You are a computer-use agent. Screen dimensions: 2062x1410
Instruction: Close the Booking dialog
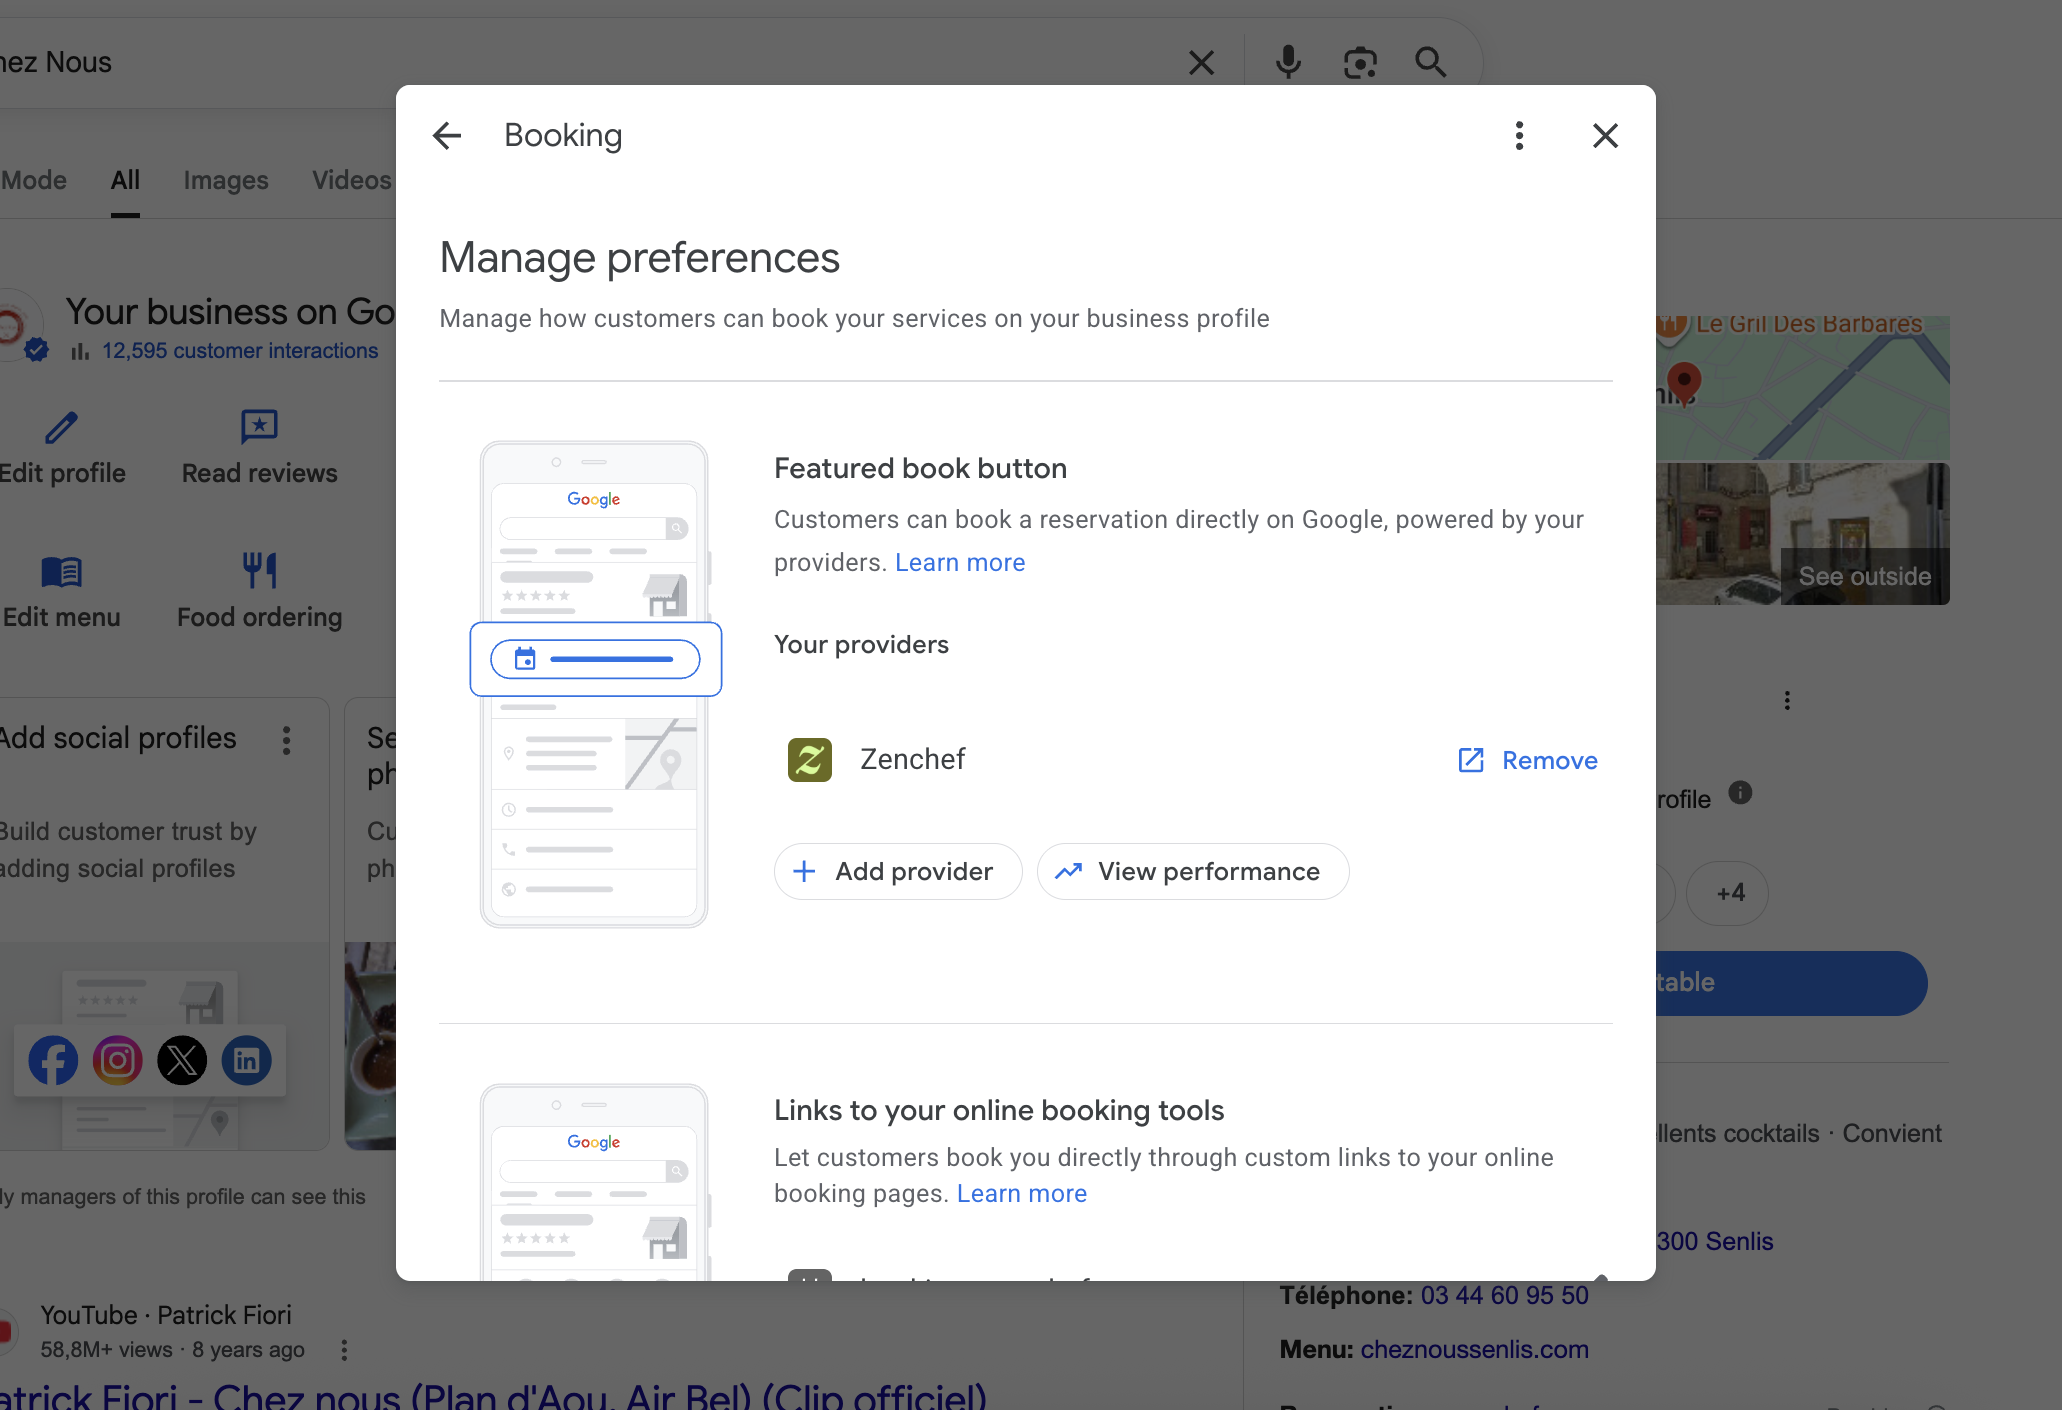1605,135
